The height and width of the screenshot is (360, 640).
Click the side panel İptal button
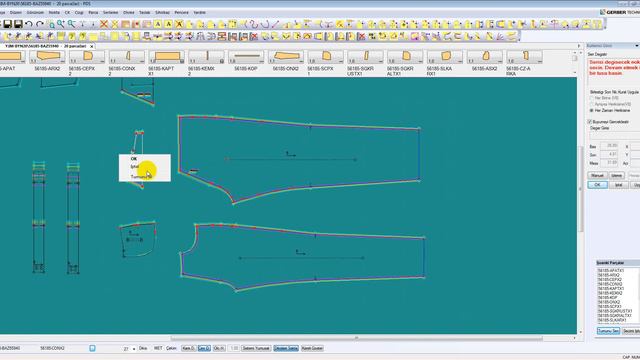point(618,185)
